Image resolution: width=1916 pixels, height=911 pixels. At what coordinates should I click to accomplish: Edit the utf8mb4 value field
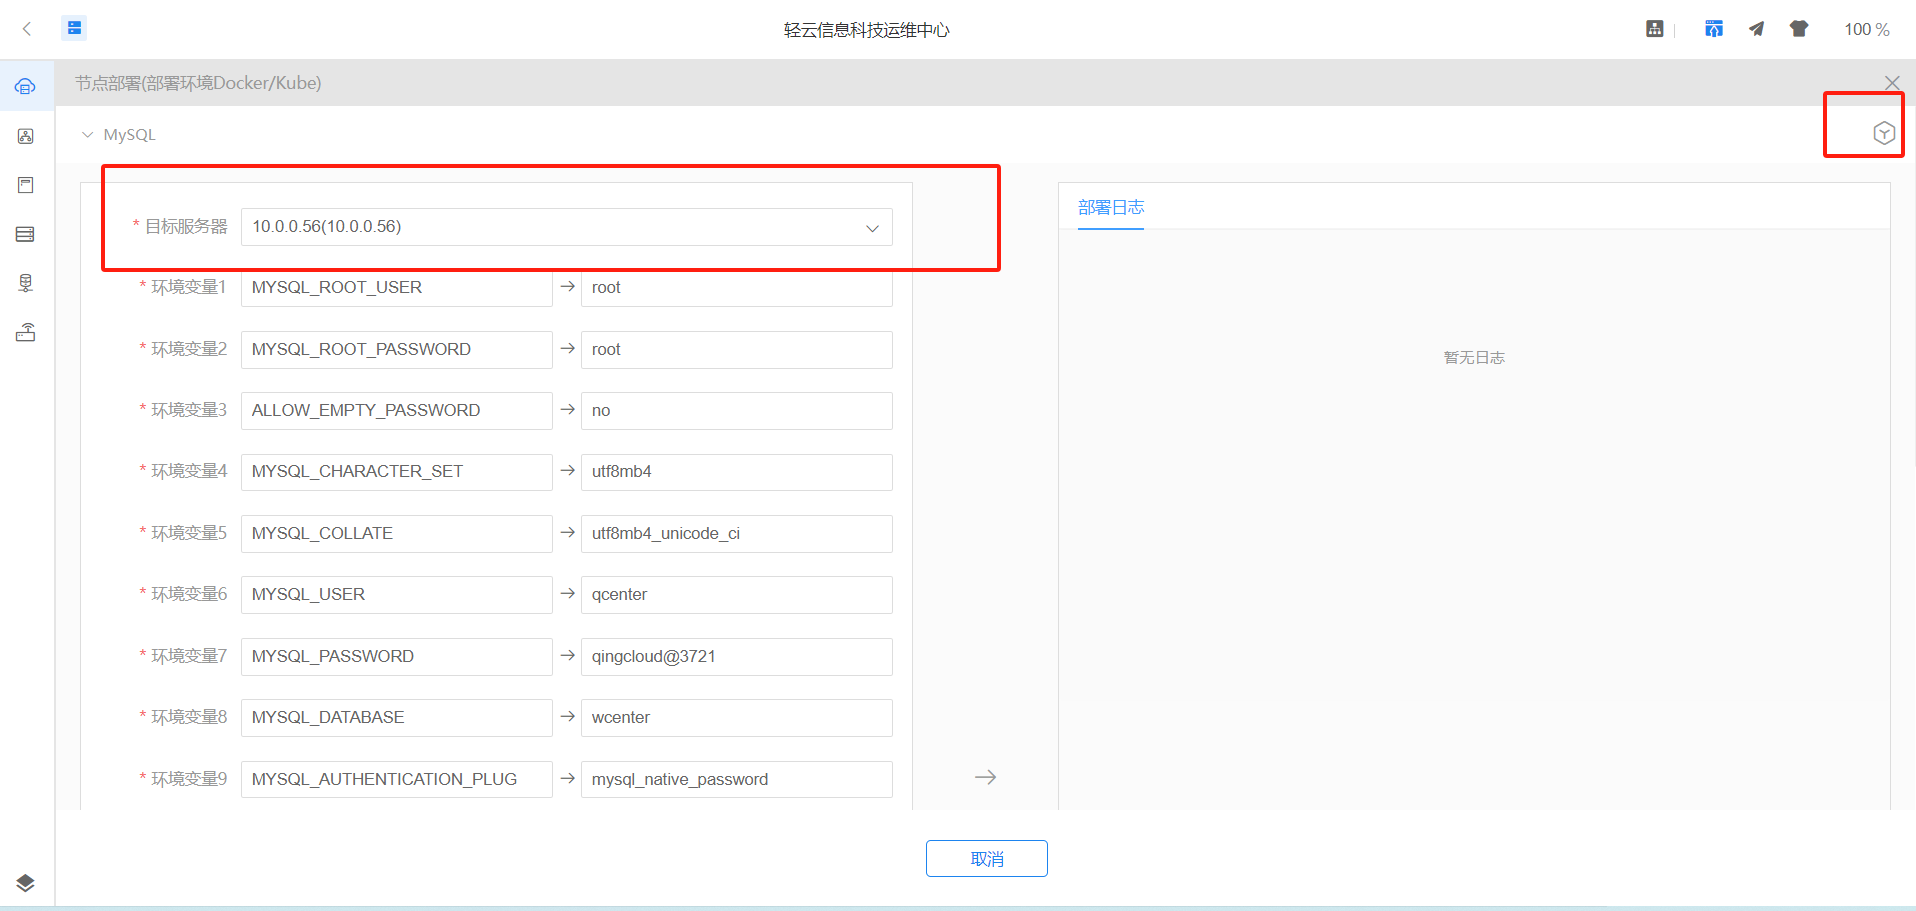tap(736, 472)
